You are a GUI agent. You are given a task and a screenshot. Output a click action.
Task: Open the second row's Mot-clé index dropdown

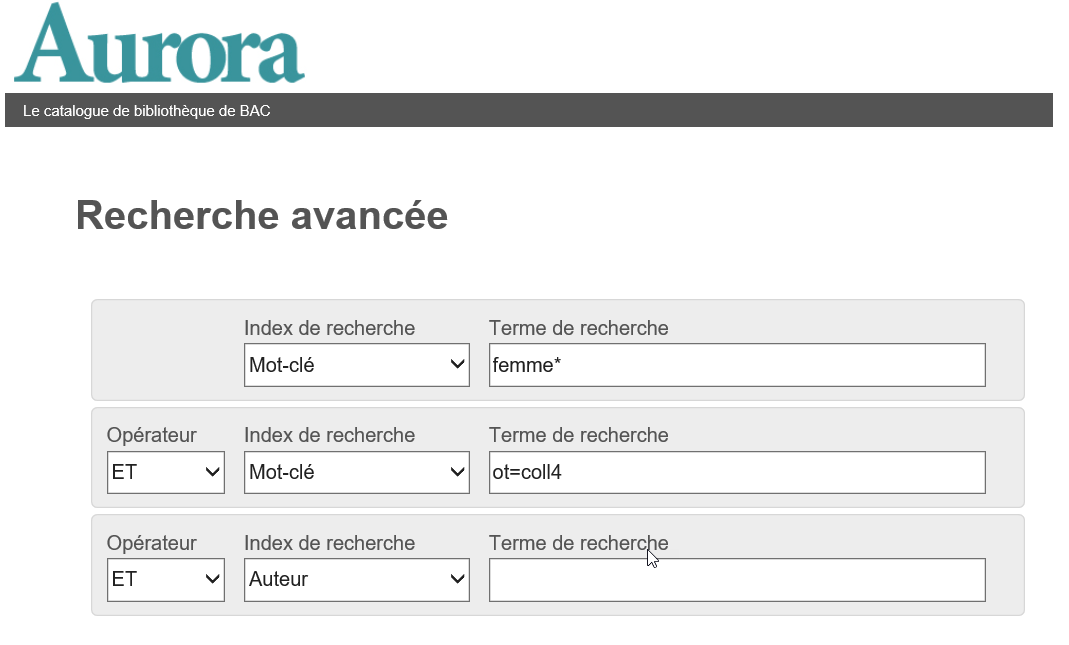[356, 472]
